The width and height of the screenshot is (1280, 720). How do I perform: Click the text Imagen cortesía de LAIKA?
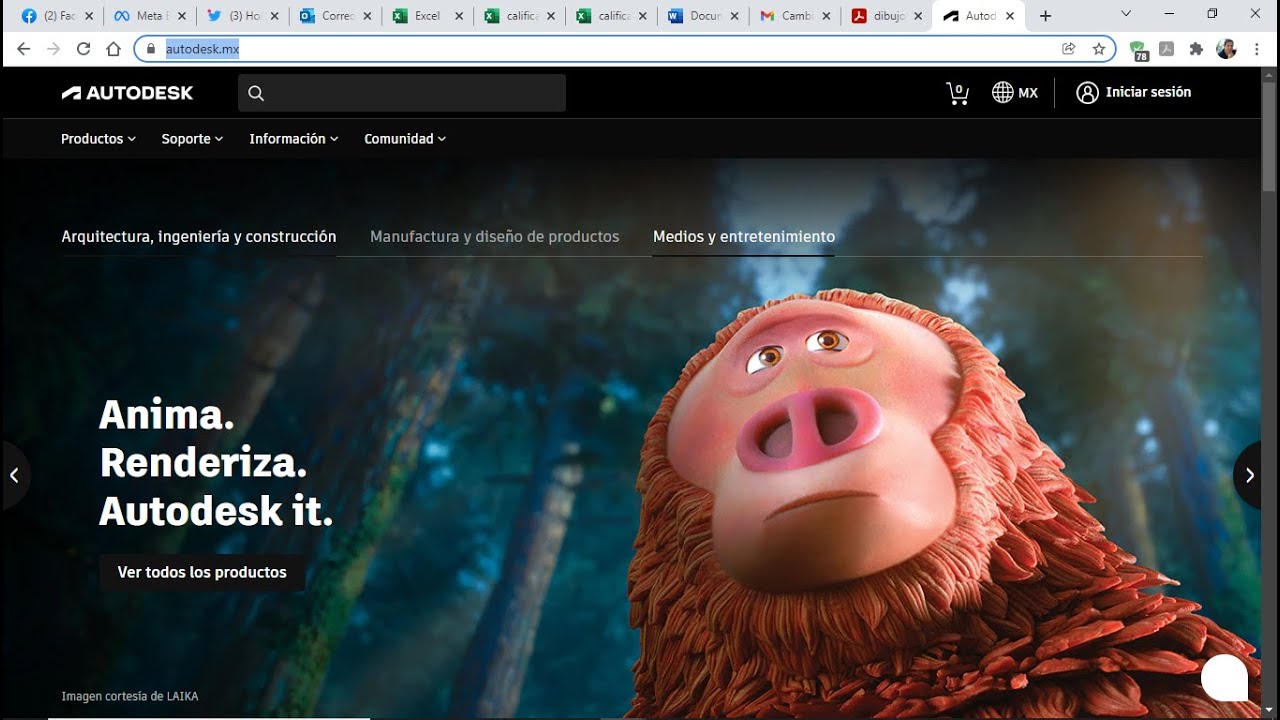(130, 696)
